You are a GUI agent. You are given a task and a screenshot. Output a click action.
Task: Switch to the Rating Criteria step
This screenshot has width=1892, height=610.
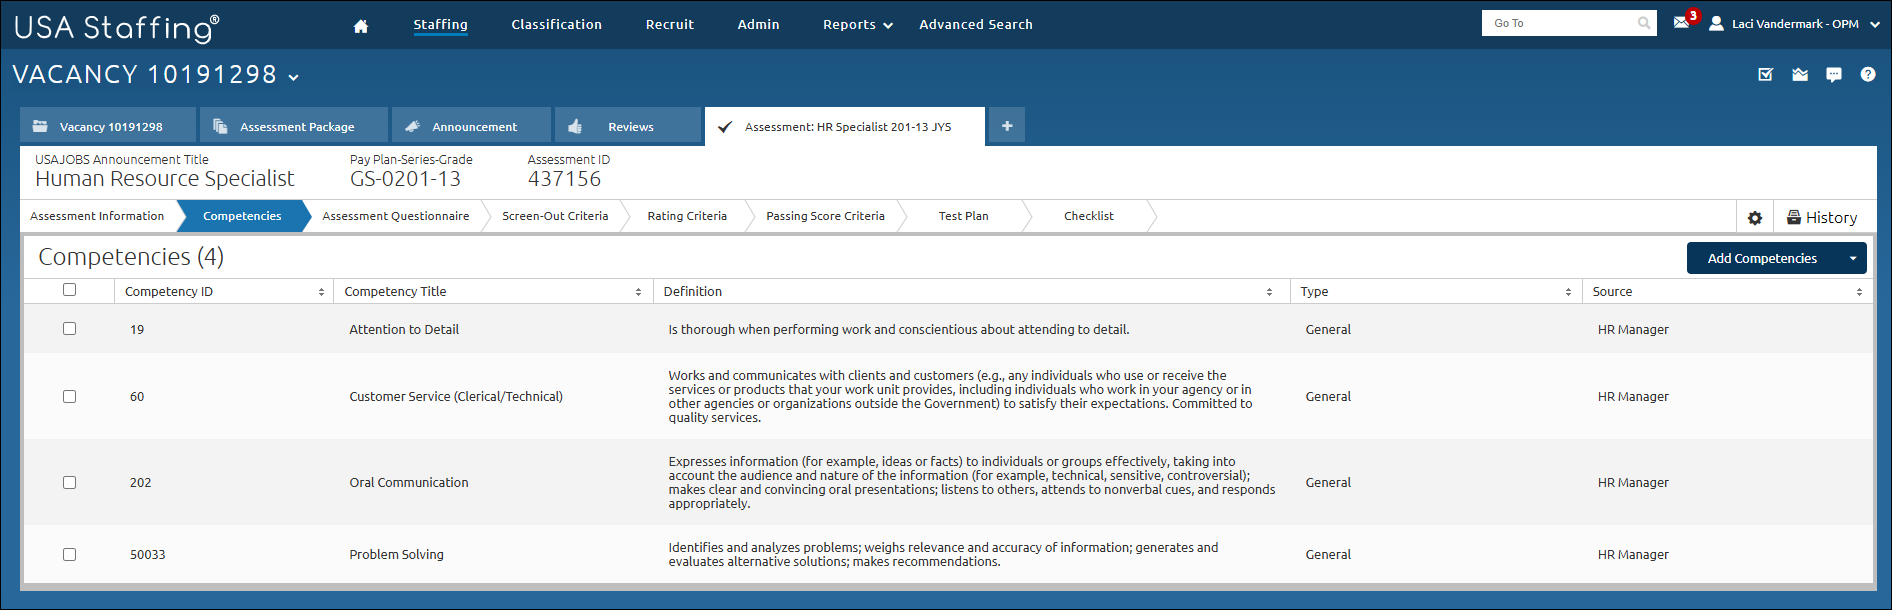(x=687, y=216)
